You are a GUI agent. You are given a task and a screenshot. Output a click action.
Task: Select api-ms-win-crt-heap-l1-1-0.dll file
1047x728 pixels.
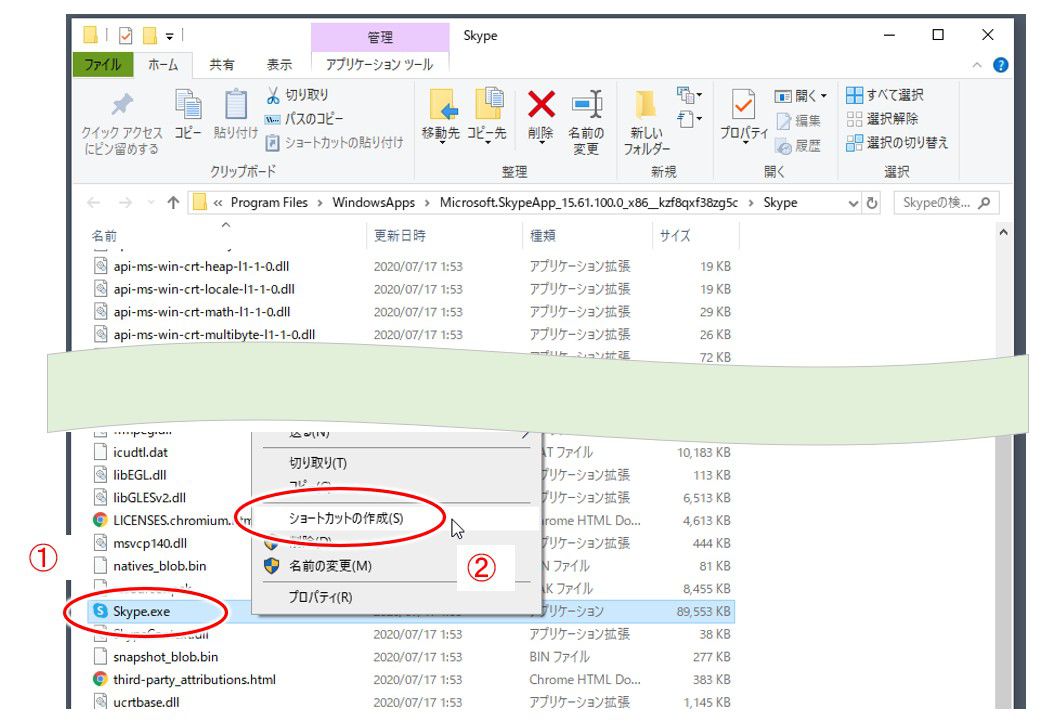point(201,266)
